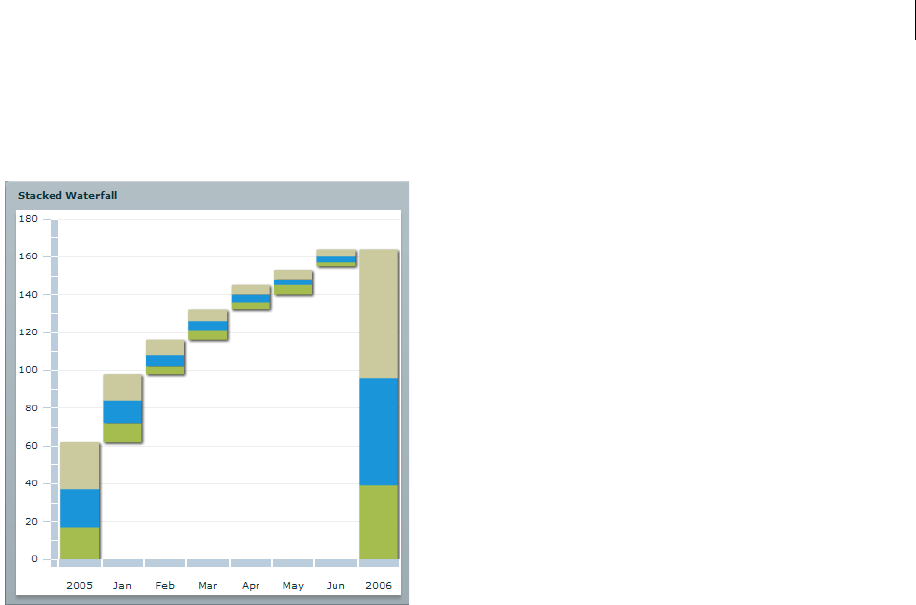This screenshot has width=916, height=605.
Task: Click the 80 y-axis value
Action: coord(32,408)
